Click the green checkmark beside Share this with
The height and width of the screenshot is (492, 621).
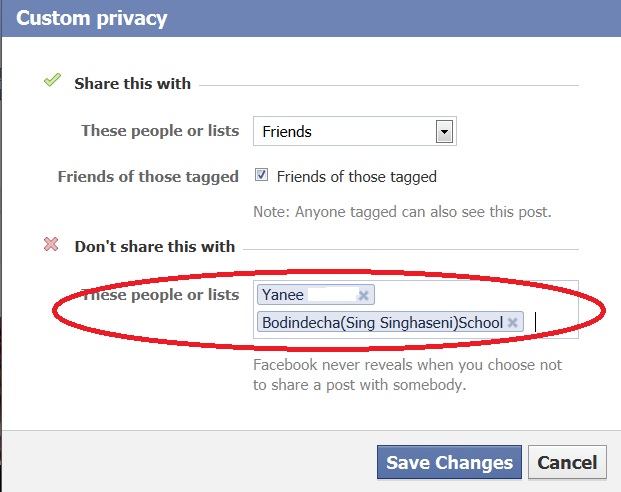tap(52, 81)
